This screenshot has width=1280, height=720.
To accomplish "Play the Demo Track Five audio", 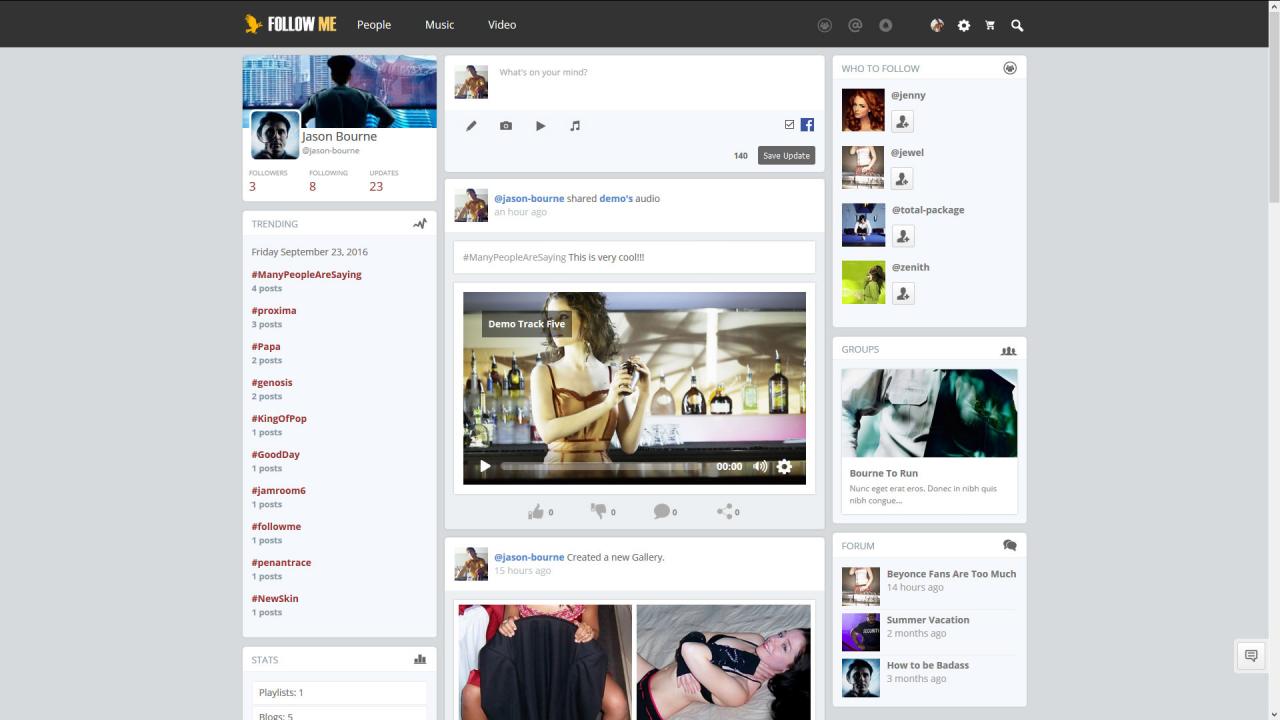I will point(485,466).
